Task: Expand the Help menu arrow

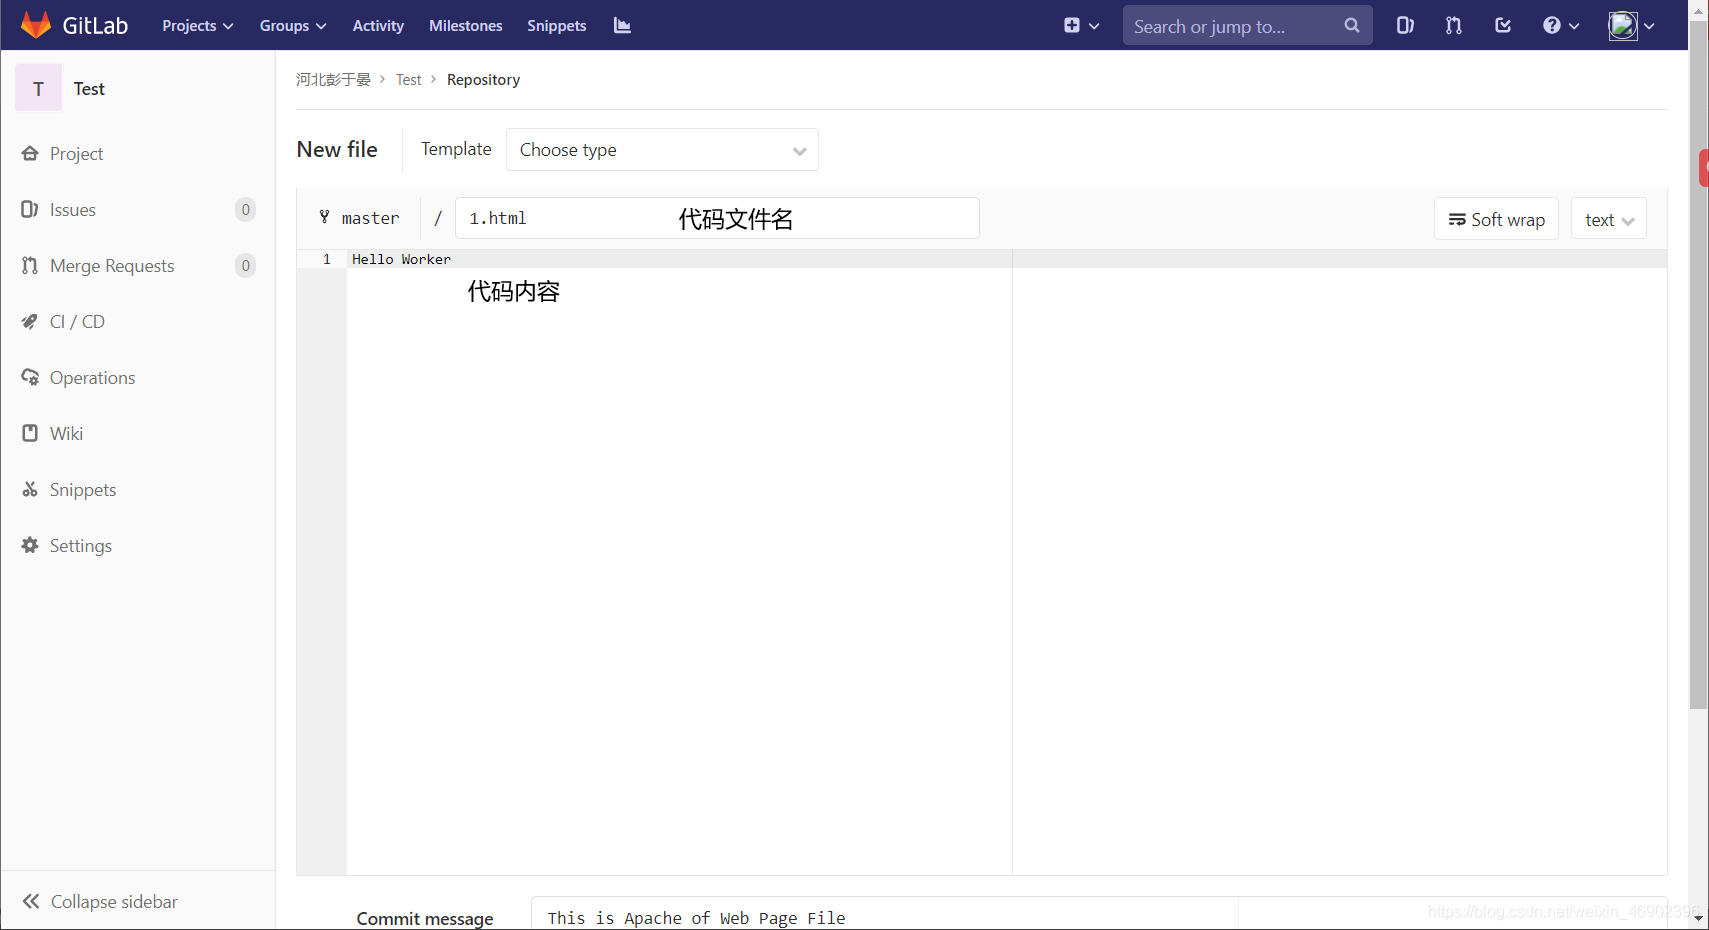Action: click(x=1574, y=26)
